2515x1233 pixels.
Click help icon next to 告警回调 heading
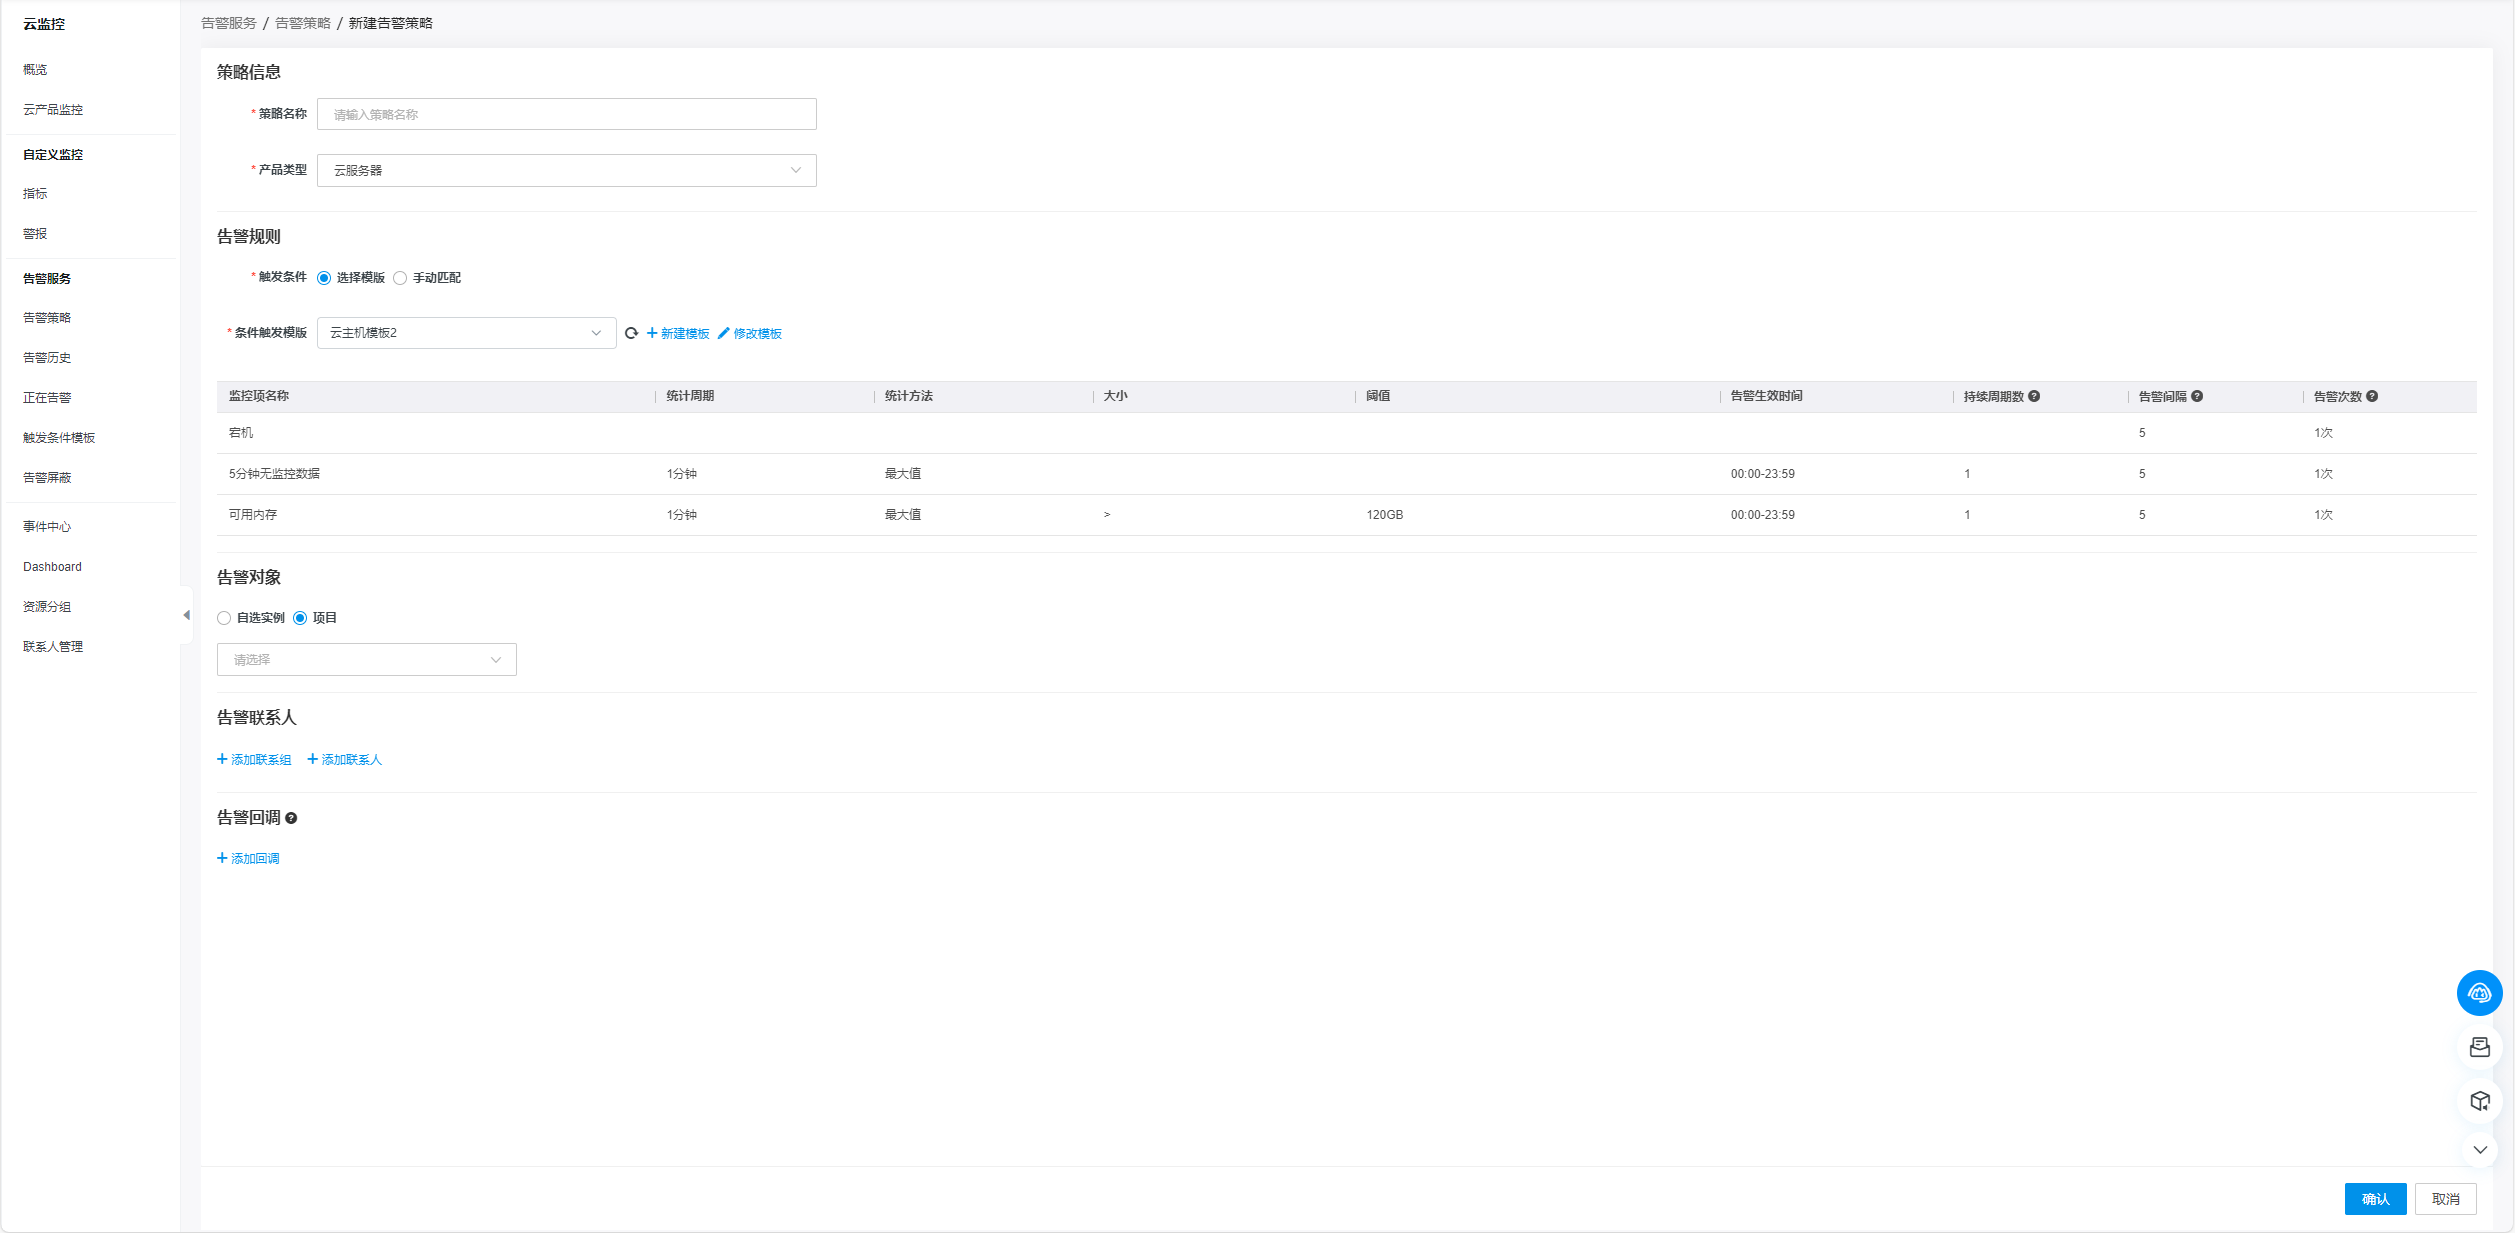291,818
